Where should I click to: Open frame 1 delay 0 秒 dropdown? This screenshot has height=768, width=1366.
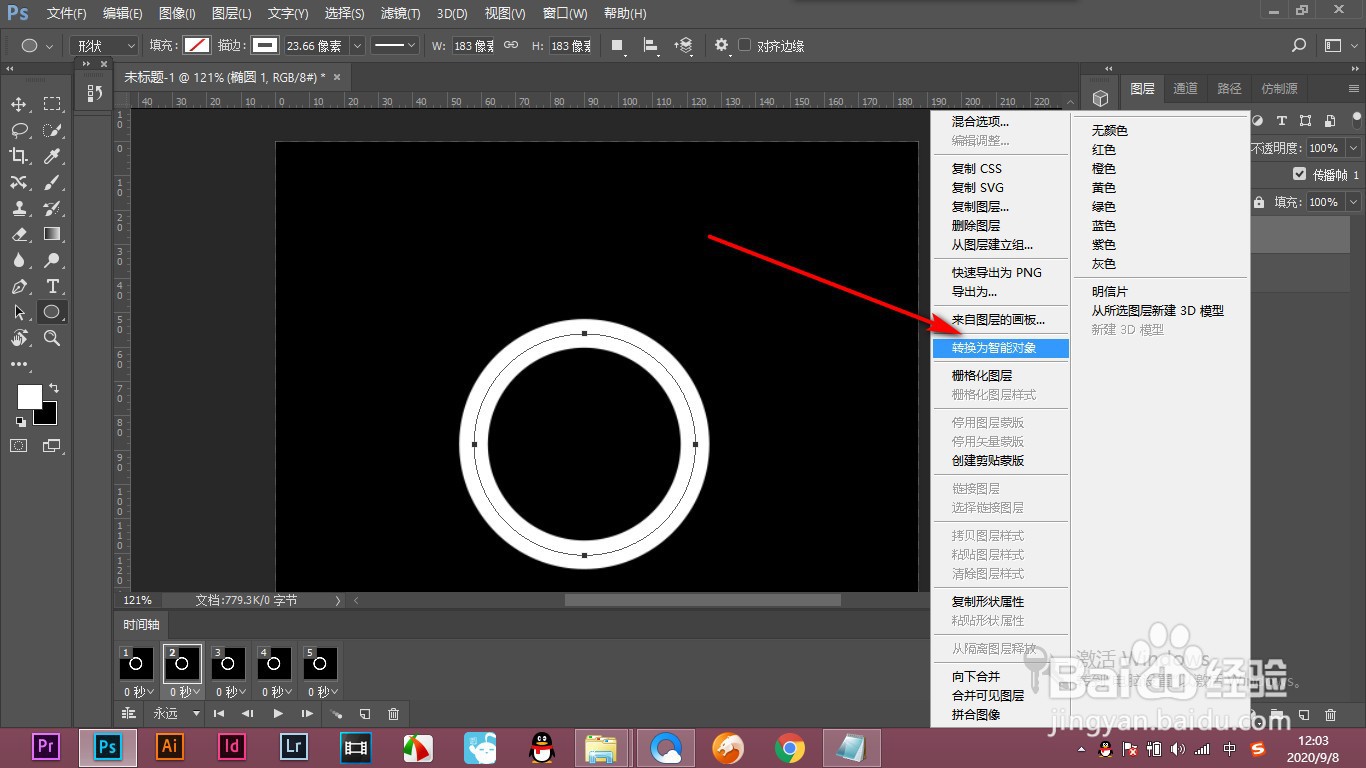pyautogui.click(x=139, y=692)
